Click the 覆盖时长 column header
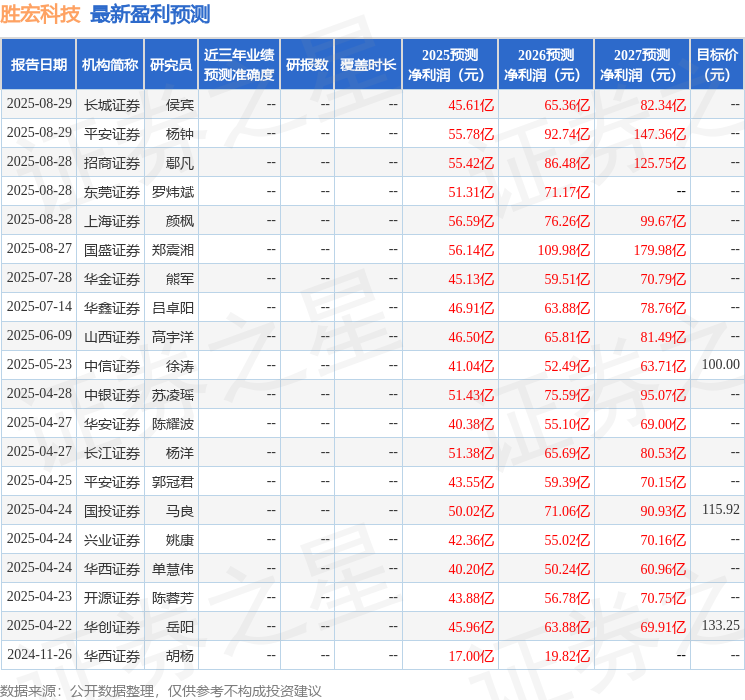 pos(368,65)
